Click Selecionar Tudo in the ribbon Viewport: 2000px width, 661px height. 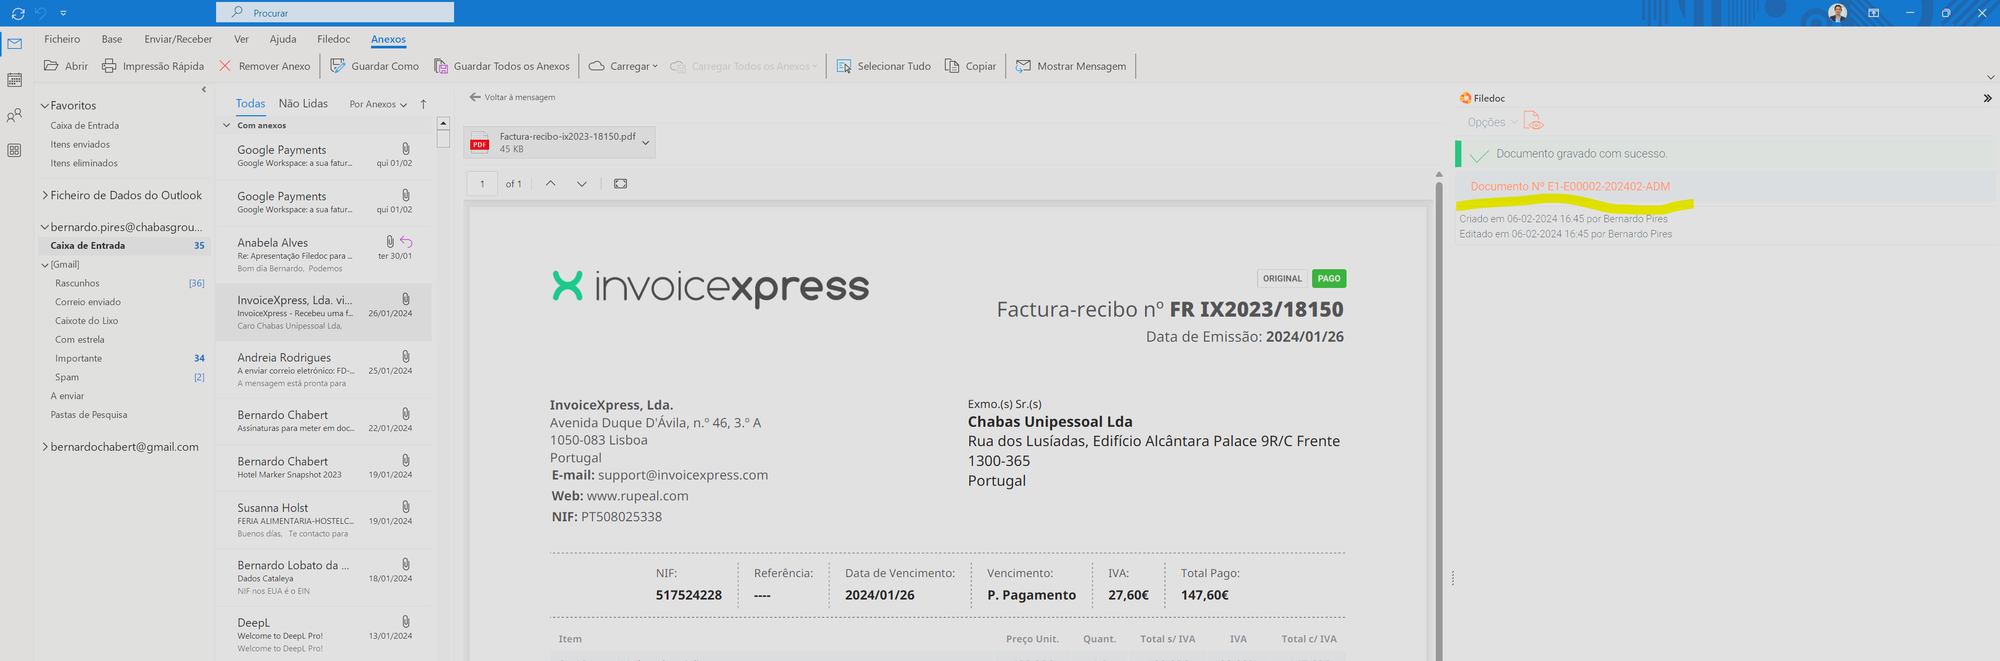coord(884,66)
